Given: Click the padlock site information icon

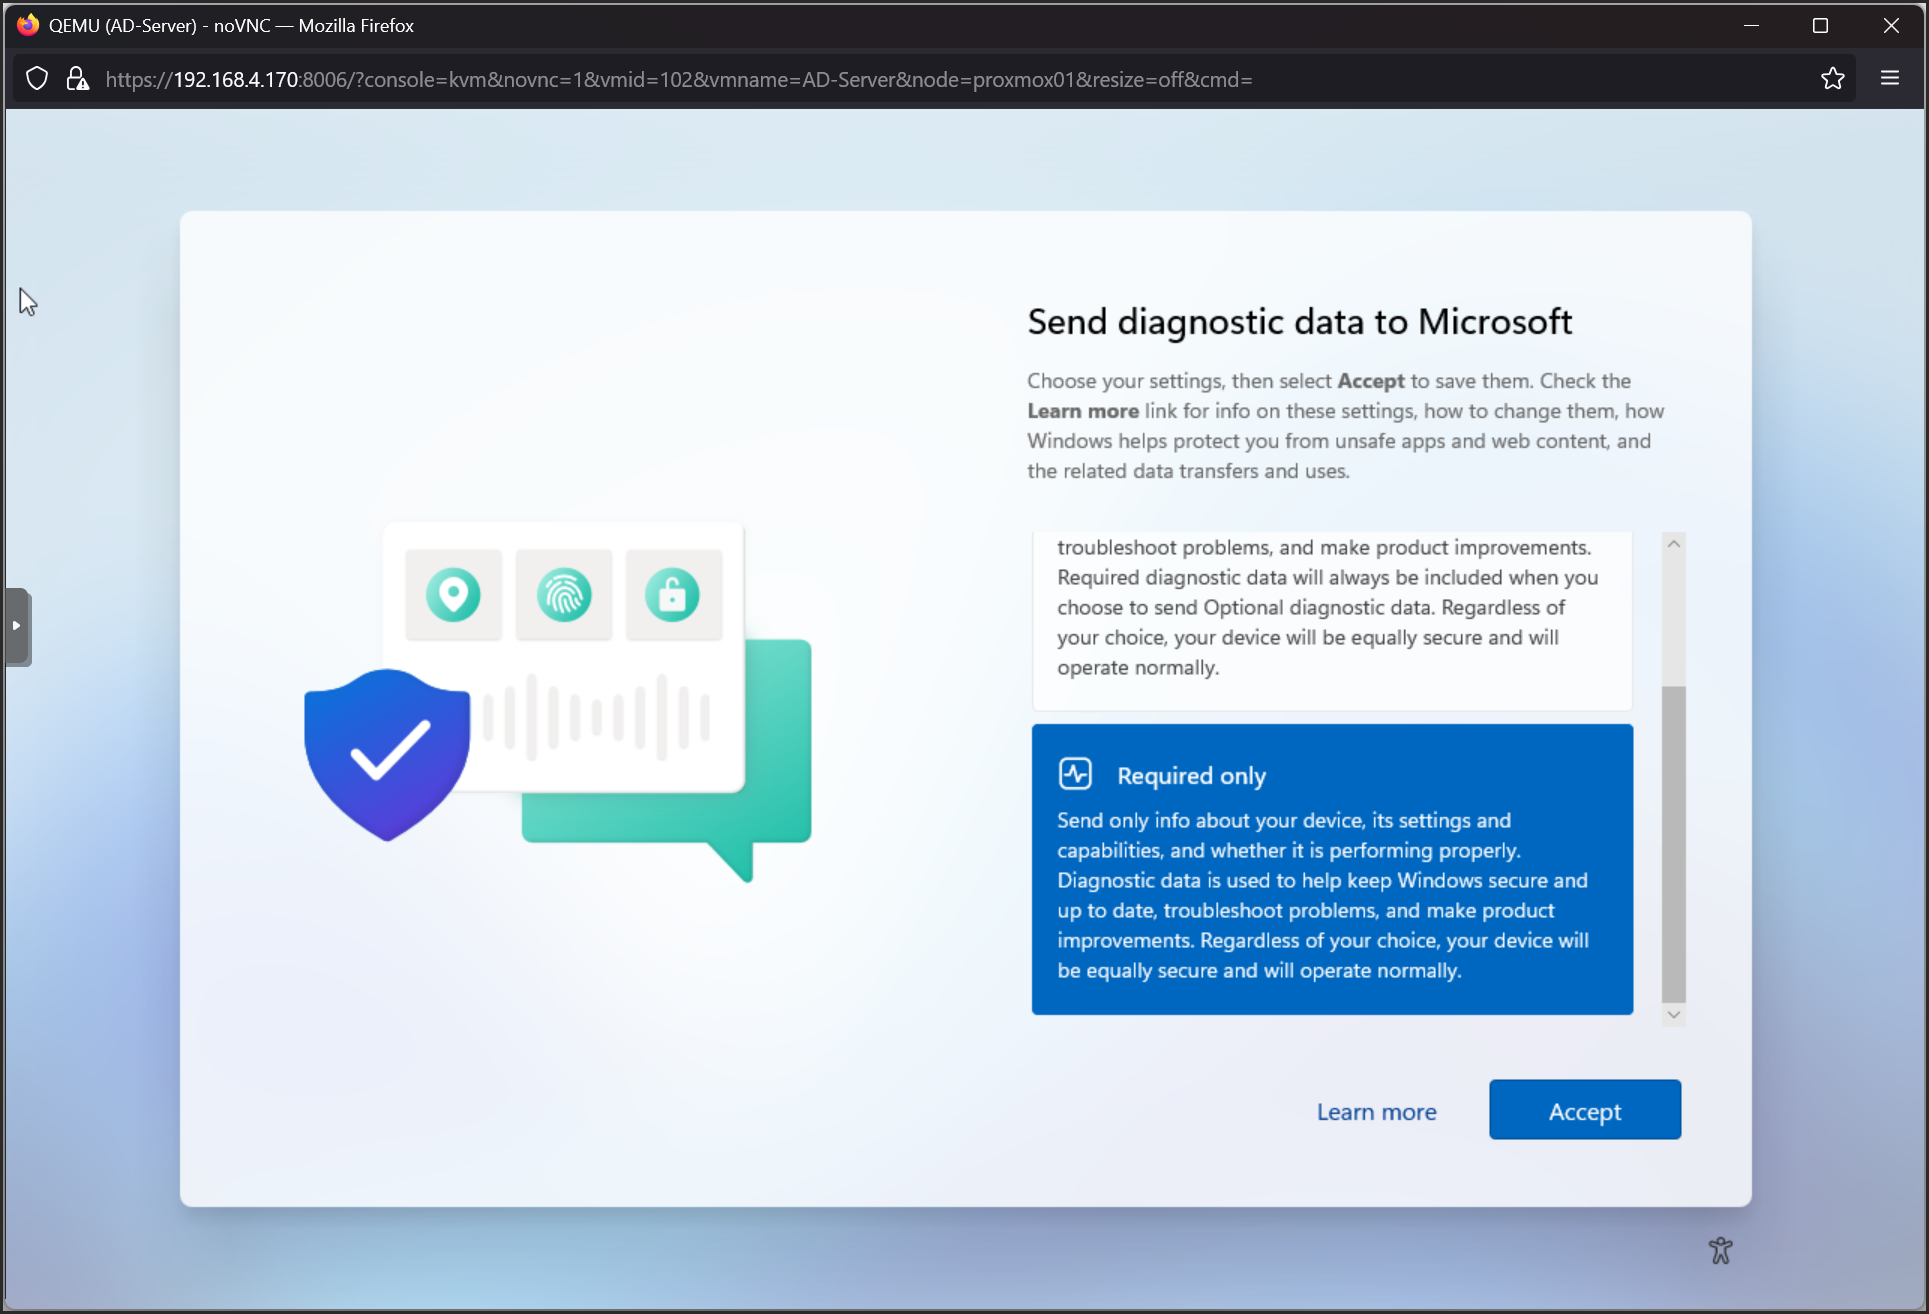Looking at the screenshot, I should (x=77, y=79).
